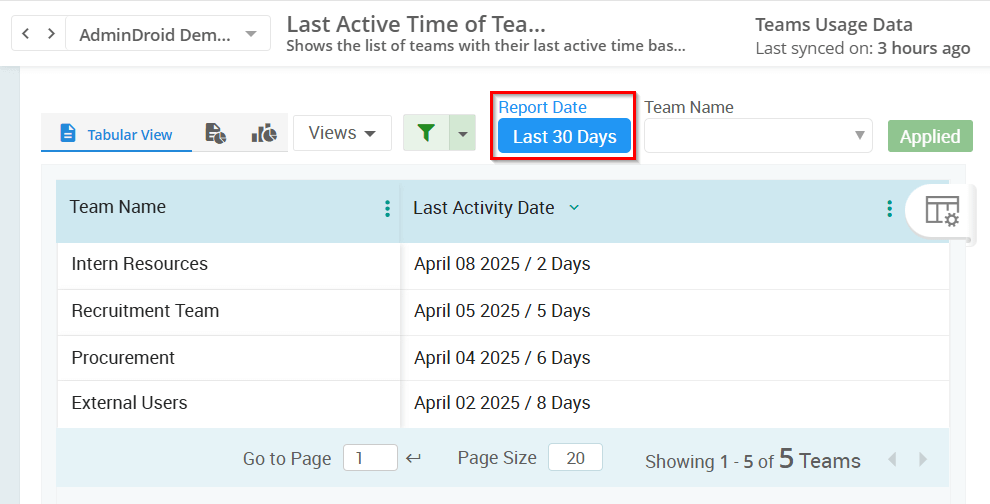Click the green filter funnel icon
Screen dimensions: 990x504
pos(426,133)
